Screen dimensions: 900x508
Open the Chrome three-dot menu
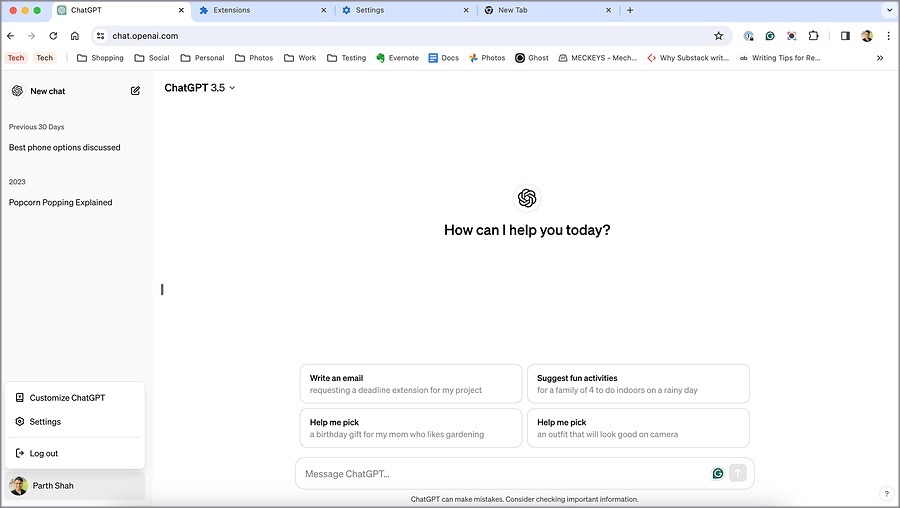(x=889, y=36)
